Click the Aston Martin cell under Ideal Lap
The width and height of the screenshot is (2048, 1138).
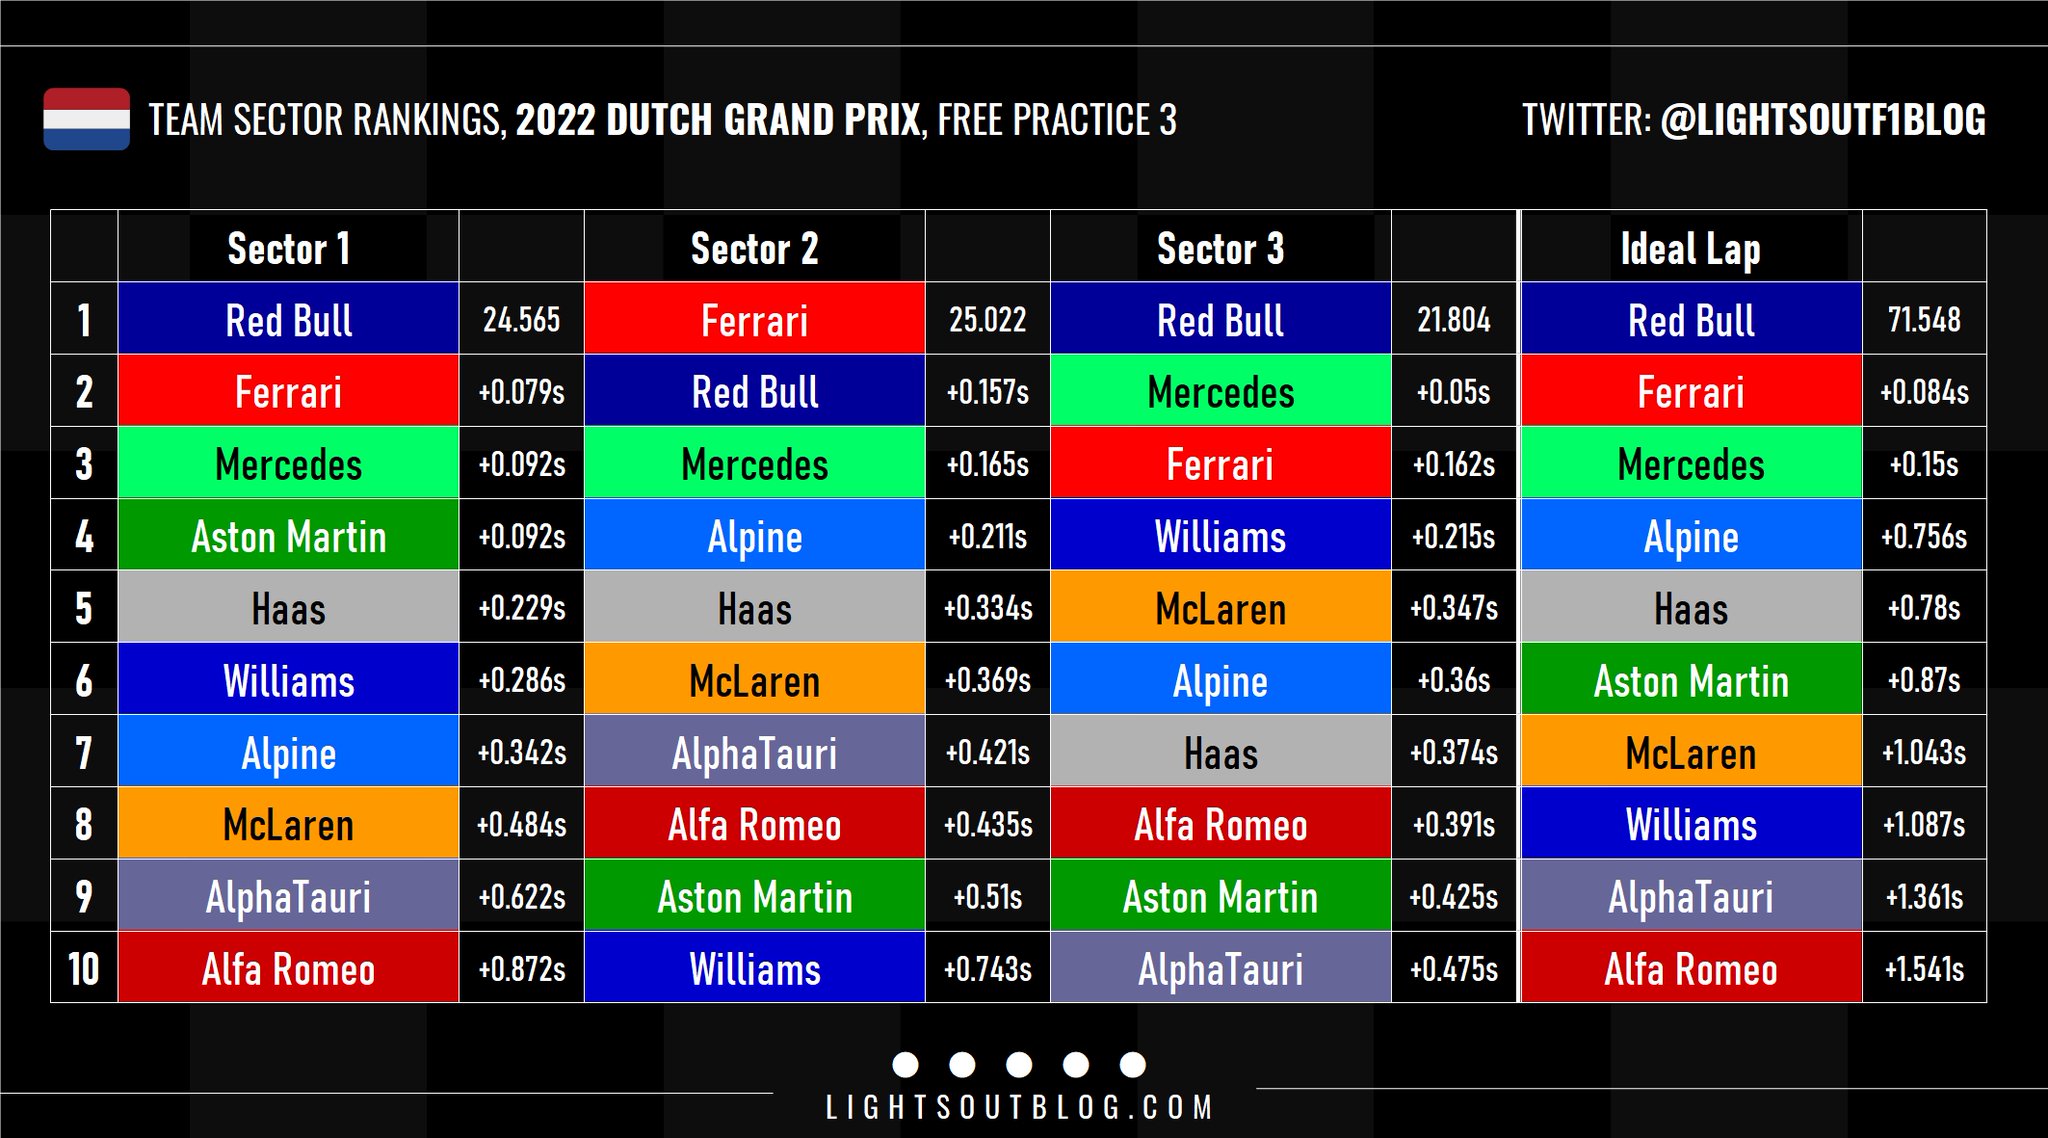(1690, 681)
